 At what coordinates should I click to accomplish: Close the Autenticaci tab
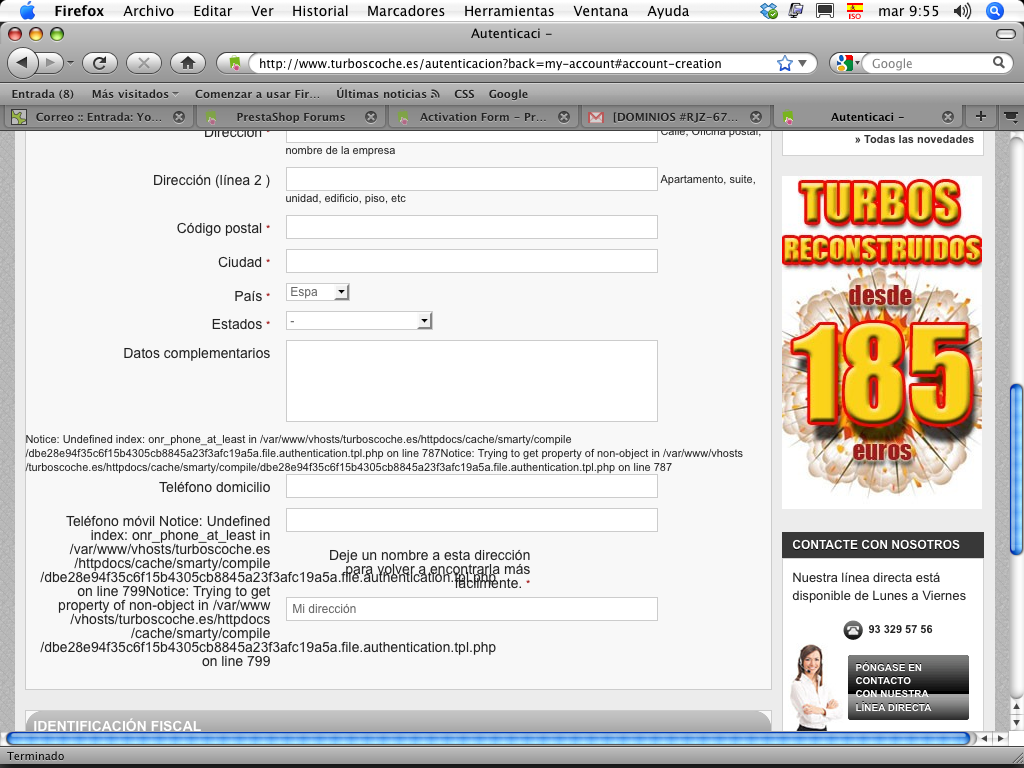pyautogui.click(x=948, y=117)
